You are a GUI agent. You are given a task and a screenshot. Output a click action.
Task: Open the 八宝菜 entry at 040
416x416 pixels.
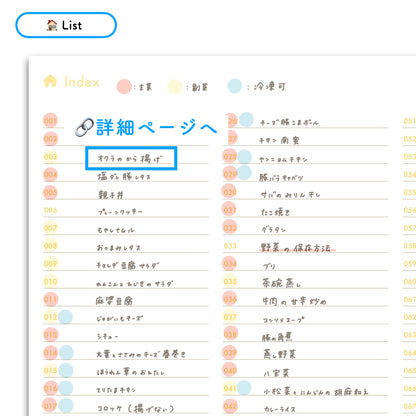[276, 373]
